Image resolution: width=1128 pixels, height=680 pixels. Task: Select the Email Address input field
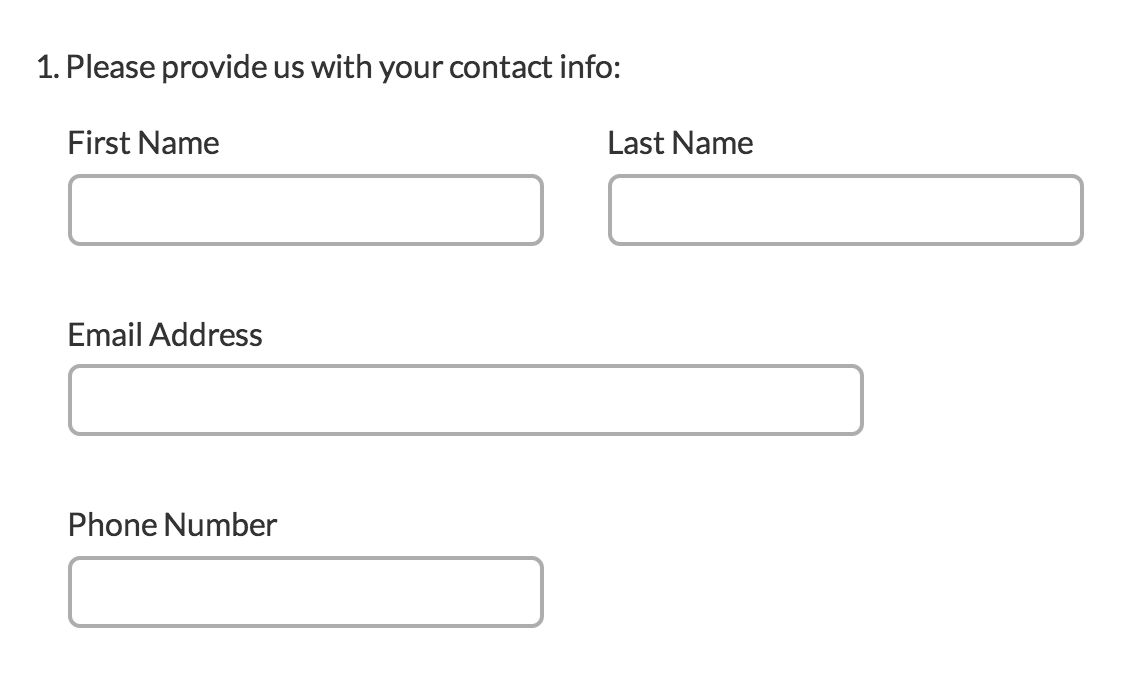[465, 400]
